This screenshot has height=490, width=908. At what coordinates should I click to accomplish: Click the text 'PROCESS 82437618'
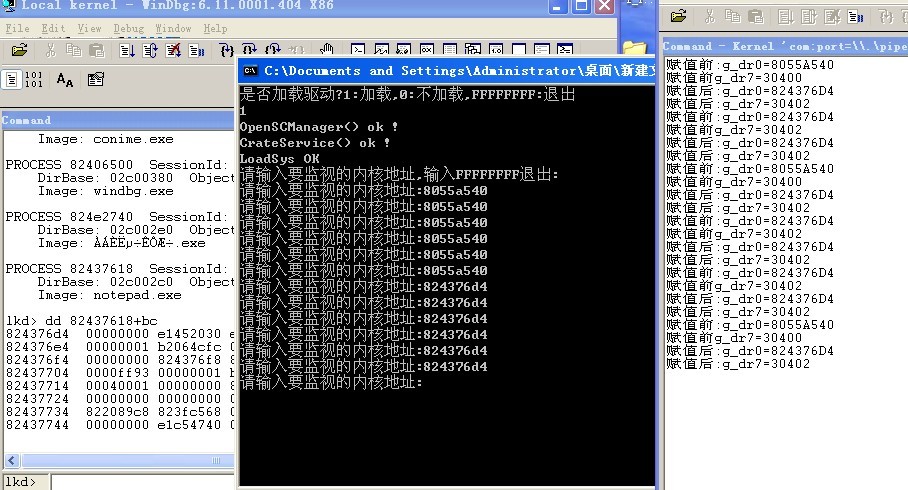pyautogui.click(x=69, y=269)
